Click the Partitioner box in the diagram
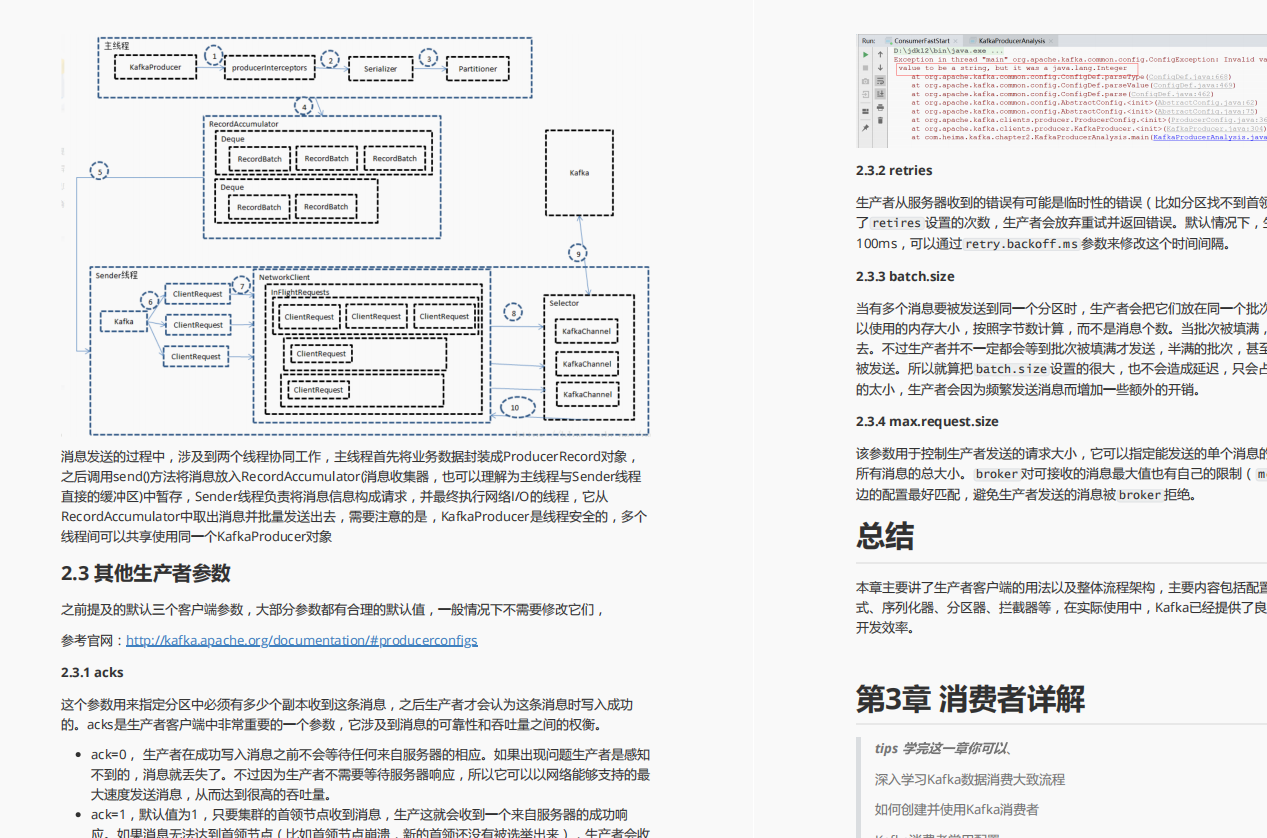Screen dimensions: 1267x838 [x=478, y=69]
